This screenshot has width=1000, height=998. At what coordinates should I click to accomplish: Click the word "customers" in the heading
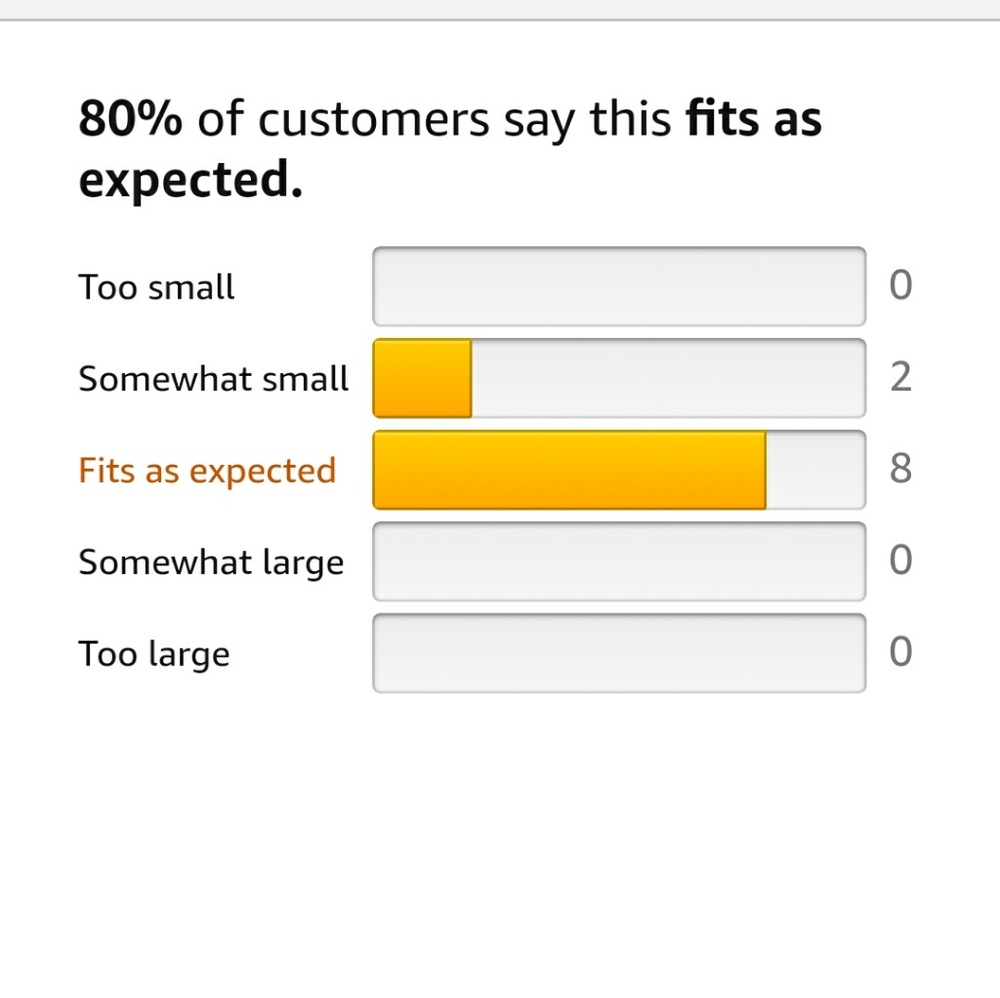tap(373, 121)
